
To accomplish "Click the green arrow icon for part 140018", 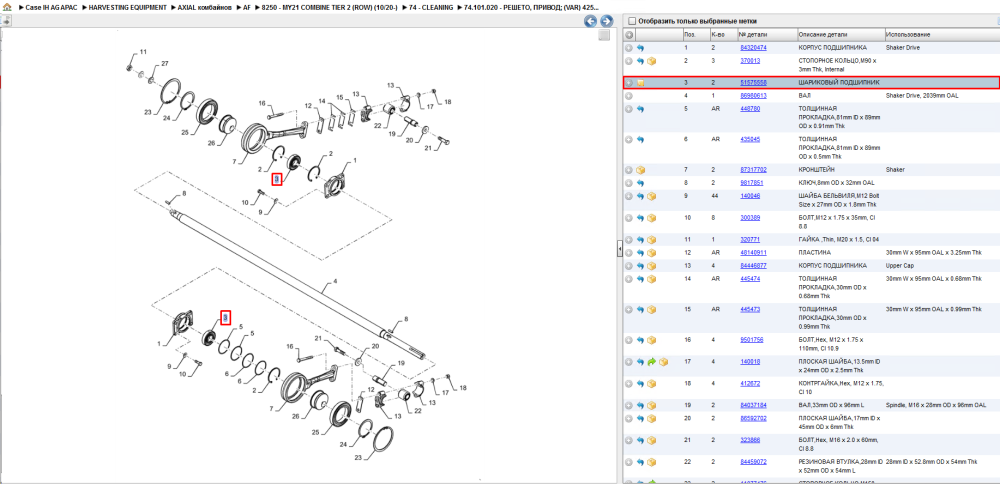I will pyautogui.click(x=652, y=362).
